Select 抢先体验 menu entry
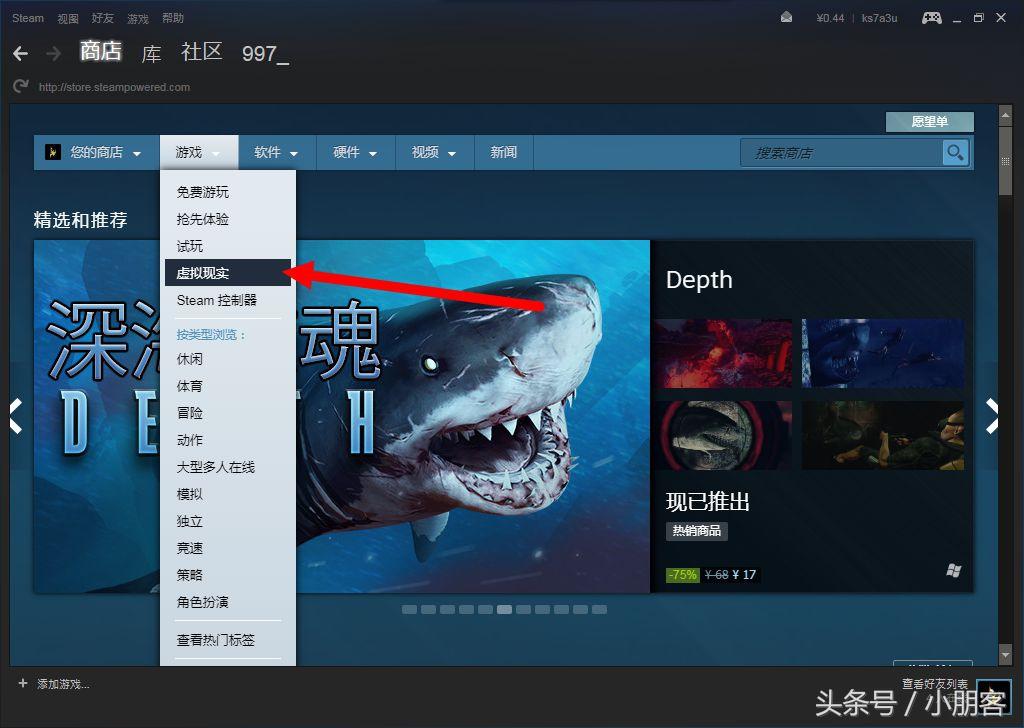The width and height of the screenshot is (1024, 728). [x=202, y=219]
